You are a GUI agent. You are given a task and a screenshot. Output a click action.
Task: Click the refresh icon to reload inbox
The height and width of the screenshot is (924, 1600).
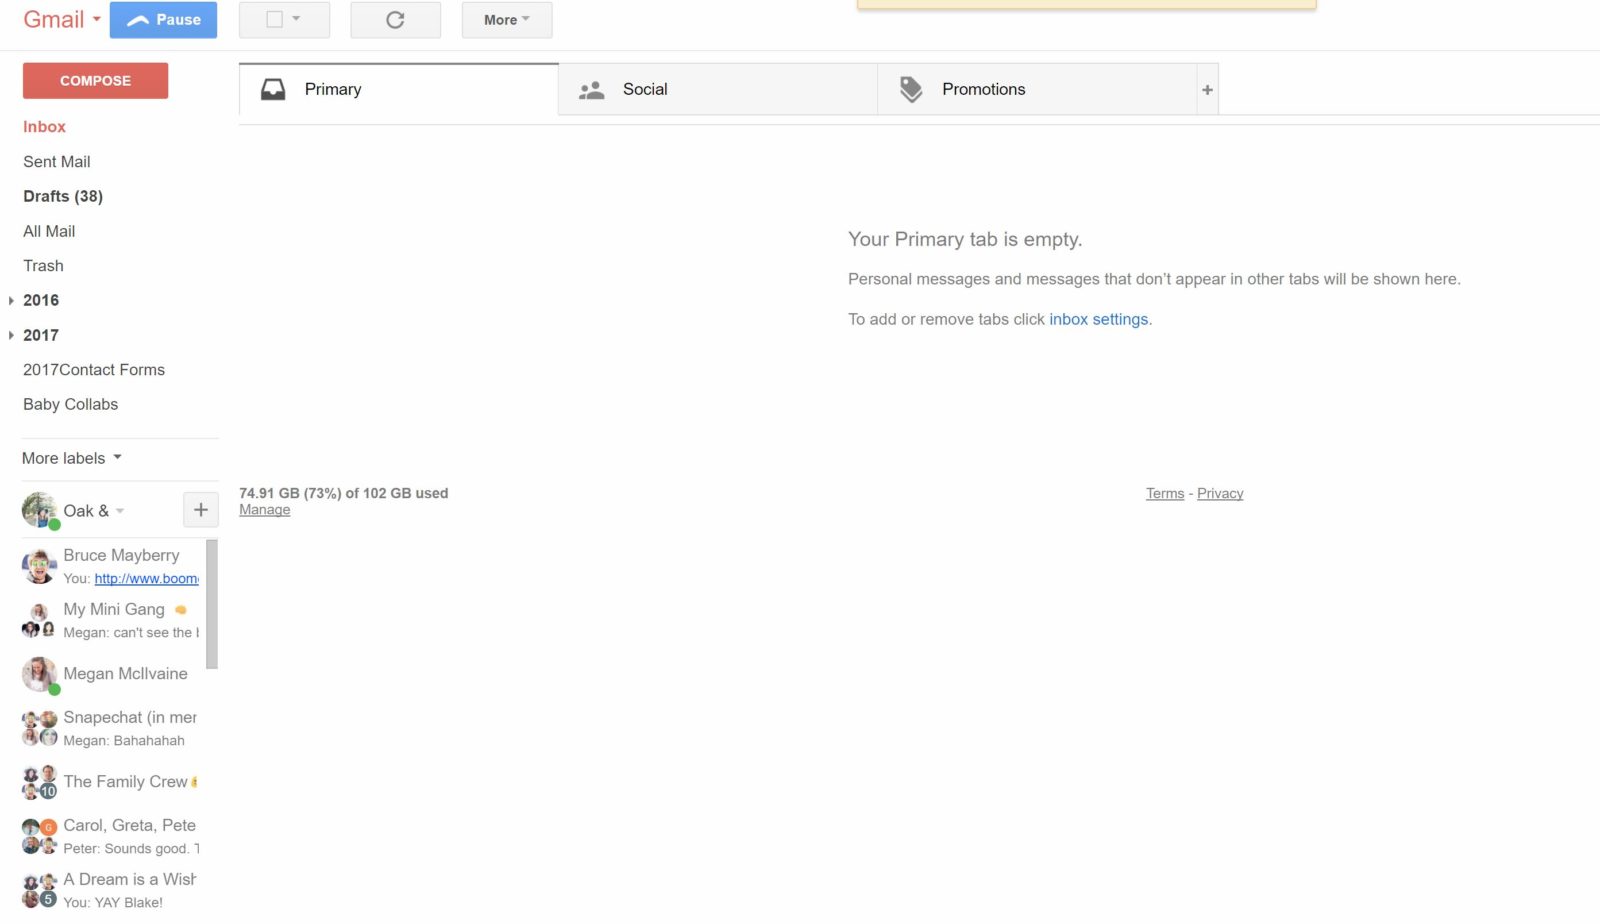coord(395,19)
